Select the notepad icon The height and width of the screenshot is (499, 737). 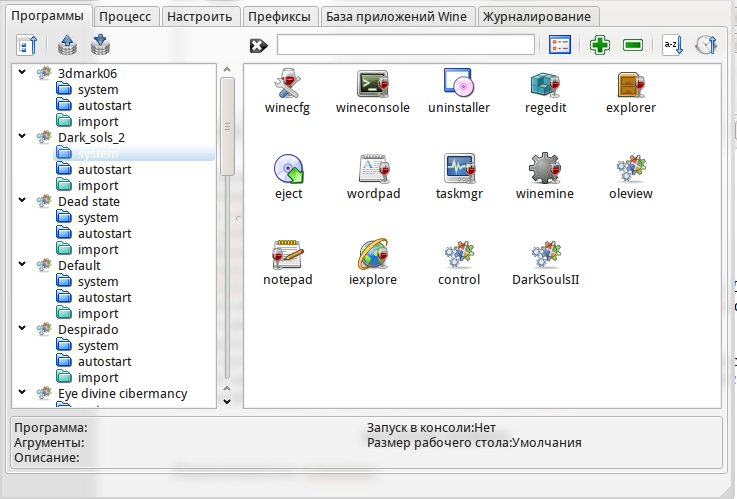click(x=288, y=255)
